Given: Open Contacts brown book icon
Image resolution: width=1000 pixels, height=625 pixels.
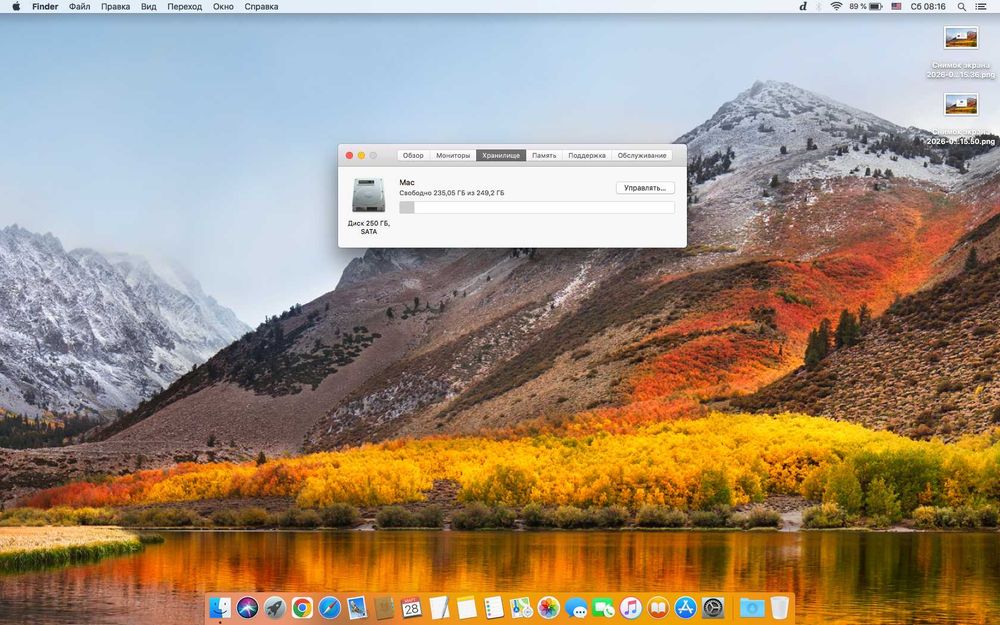Looking at the screenshot, I should pyautogui.click(x=384, y=608).
